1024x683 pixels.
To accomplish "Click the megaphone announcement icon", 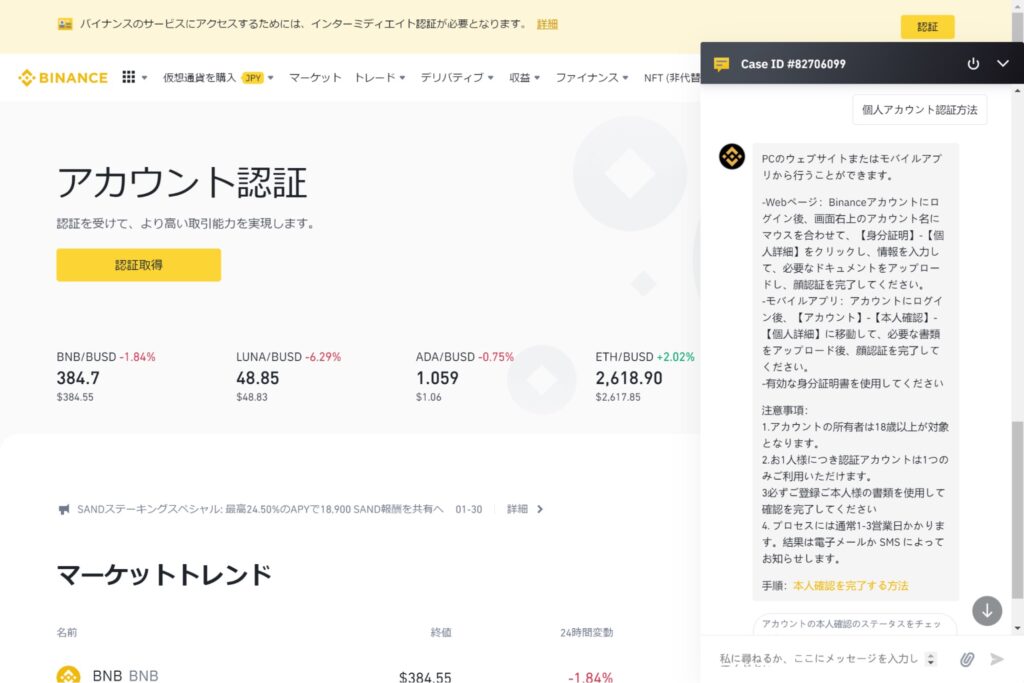I will point(63,509).
